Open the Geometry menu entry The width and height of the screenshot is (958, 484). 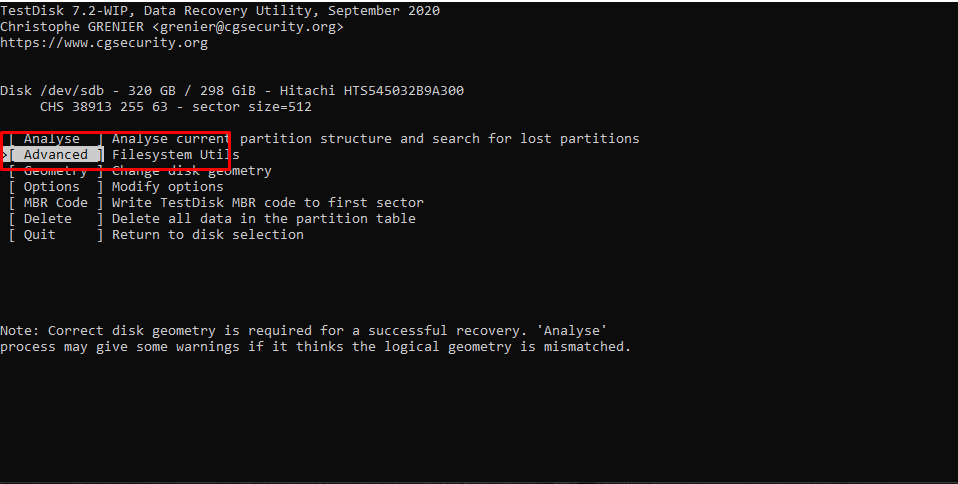click(56, 171)
